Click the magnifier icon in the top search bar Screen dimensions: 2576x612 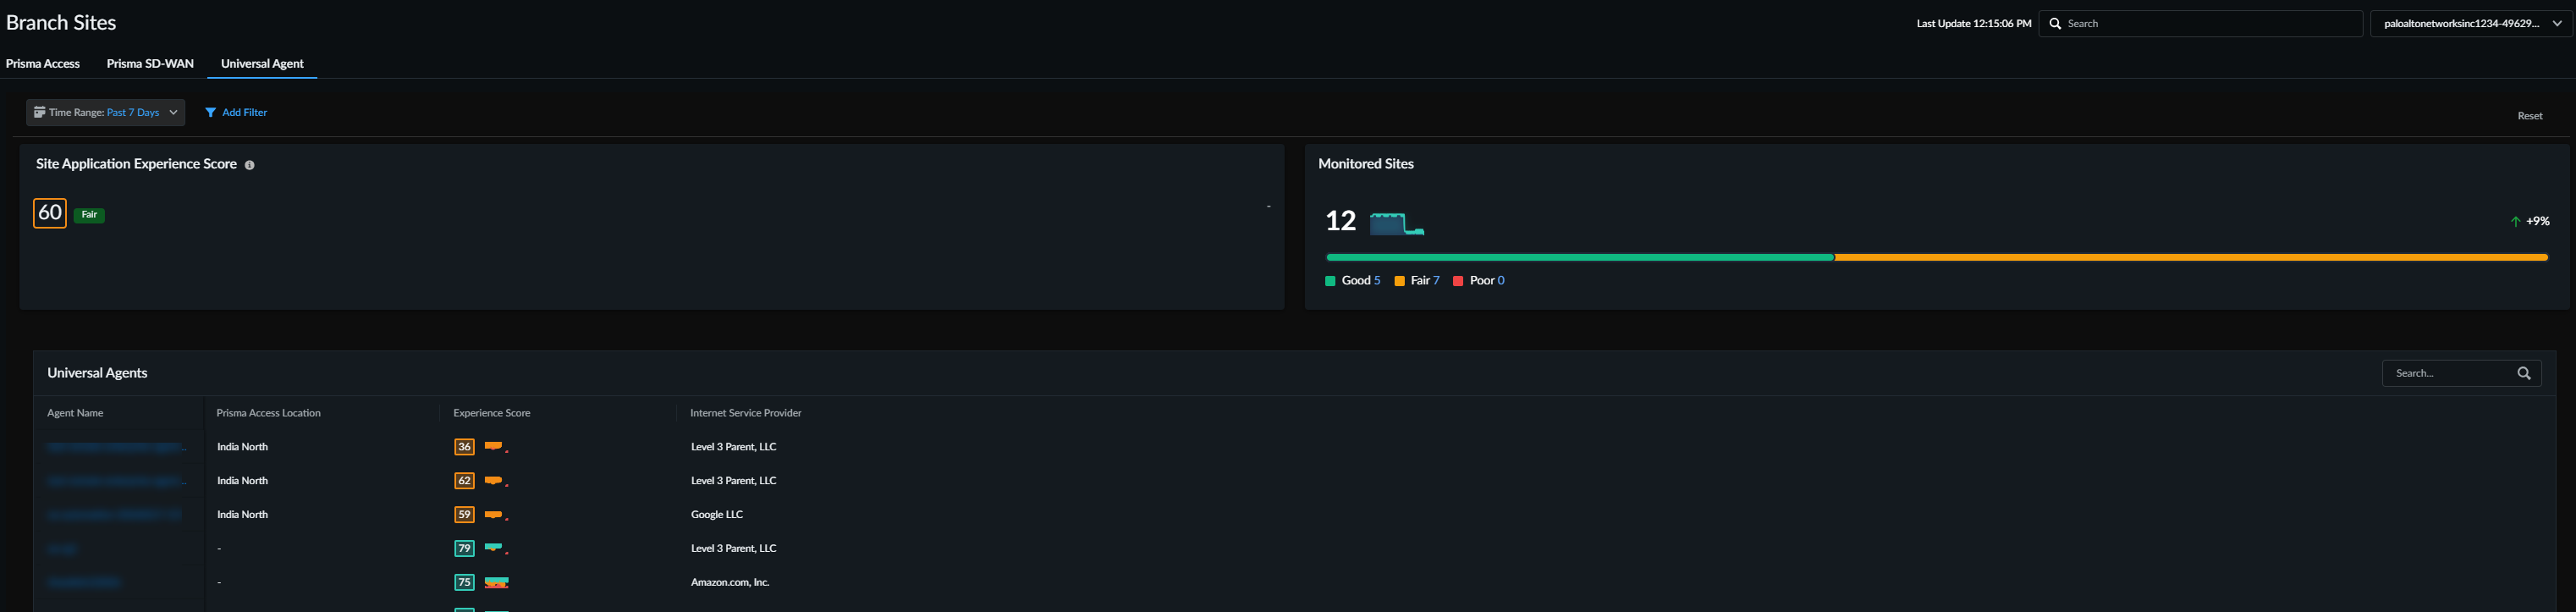[x=2055, y=23]
